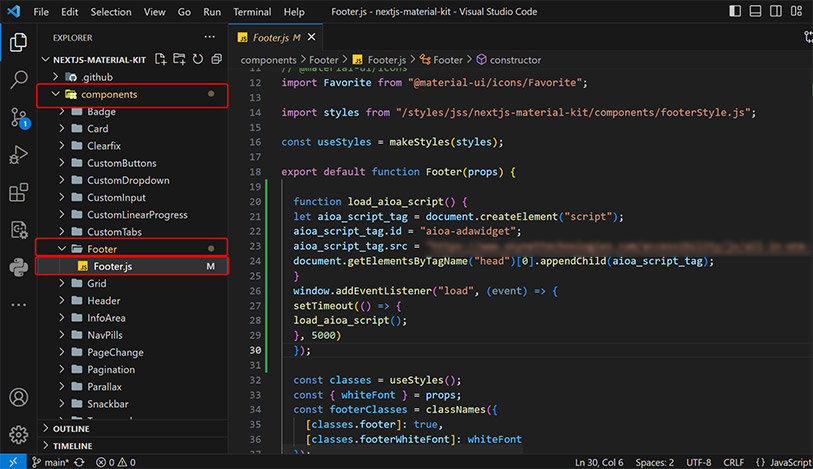This screenshot has width=813, height=469.
Task: Select the Grid folder
Action: pyautogui.click(x=134, y=283)
